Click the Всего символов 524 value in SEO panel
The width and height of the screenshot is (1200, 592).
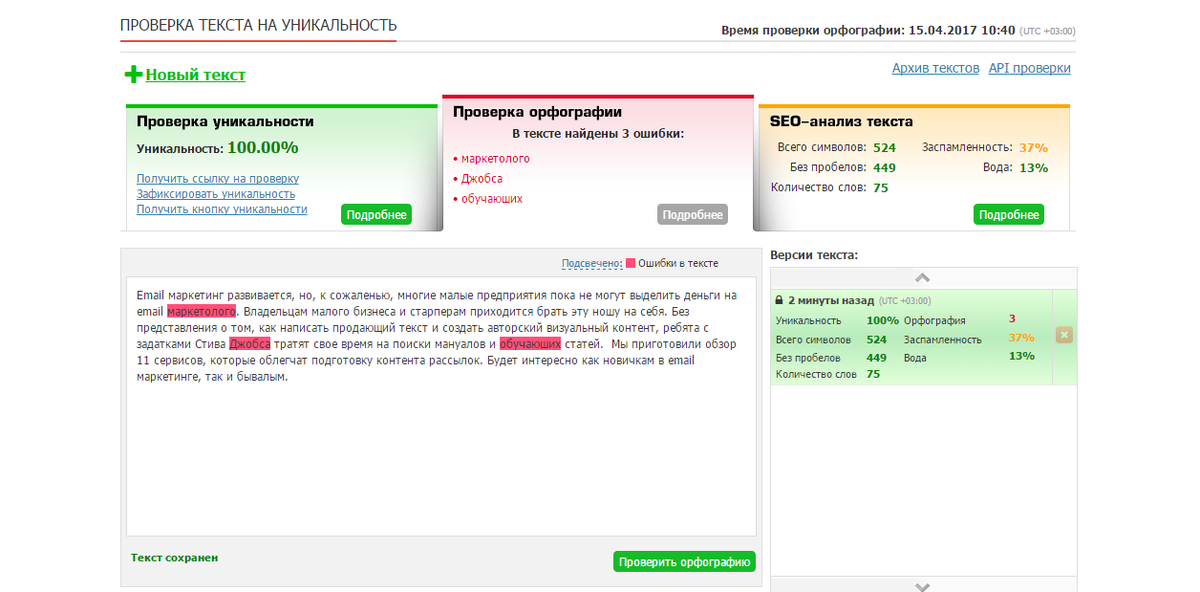coord(884,147)
